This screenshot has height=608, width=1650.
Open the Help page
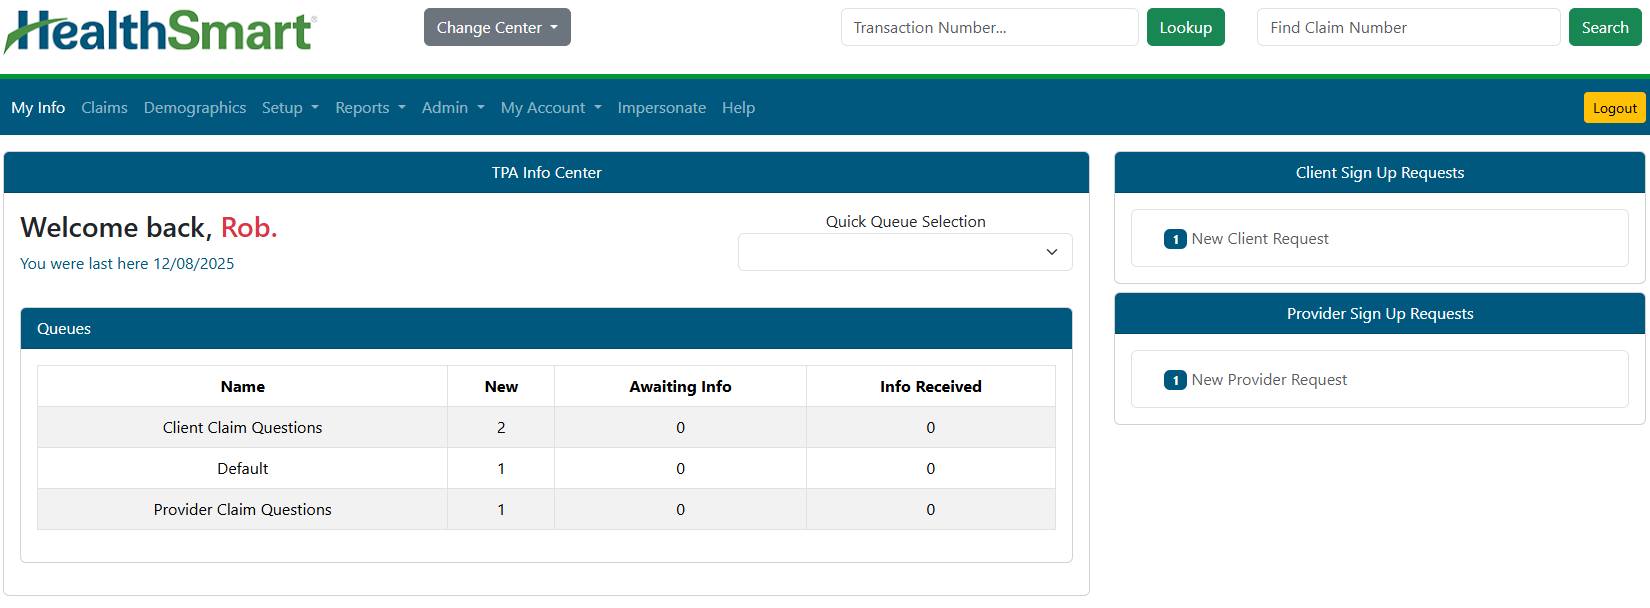tap(738, 108)
